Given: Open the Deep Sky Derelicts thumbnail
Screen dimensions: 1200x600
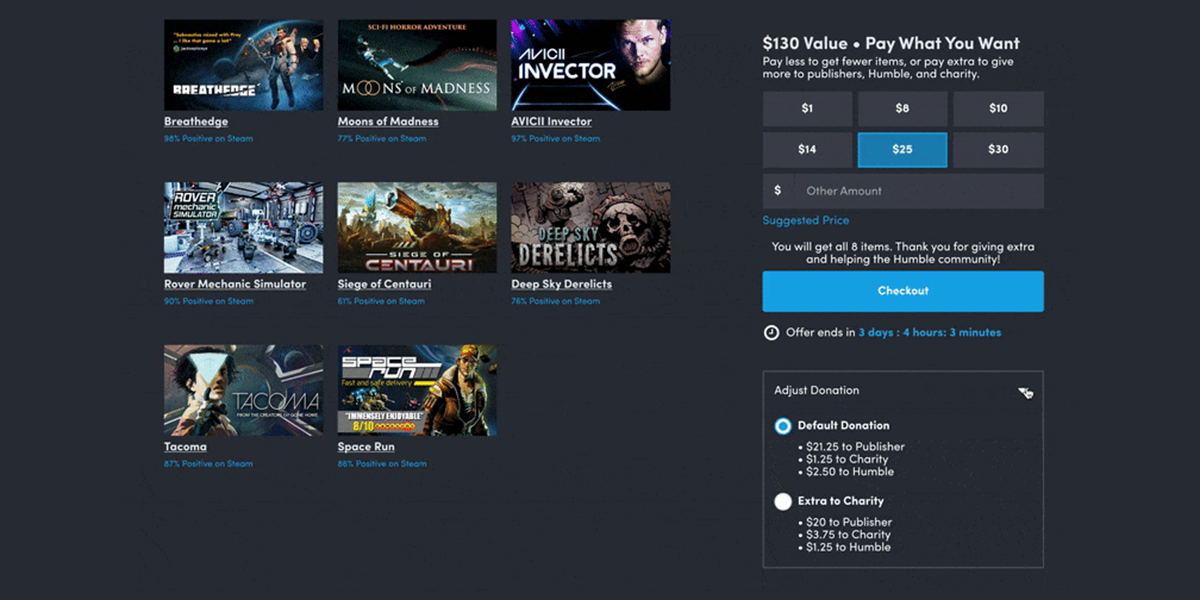Looking at the screenshot, I should 591,227.
